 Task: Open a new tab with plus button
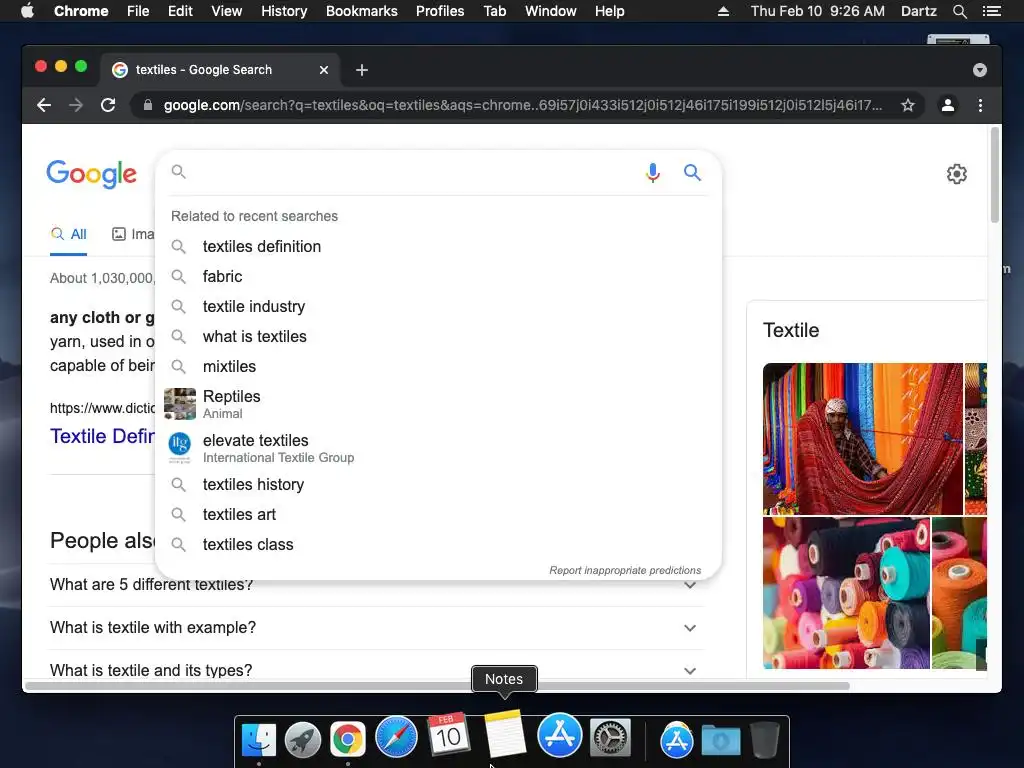click(362, 70)
